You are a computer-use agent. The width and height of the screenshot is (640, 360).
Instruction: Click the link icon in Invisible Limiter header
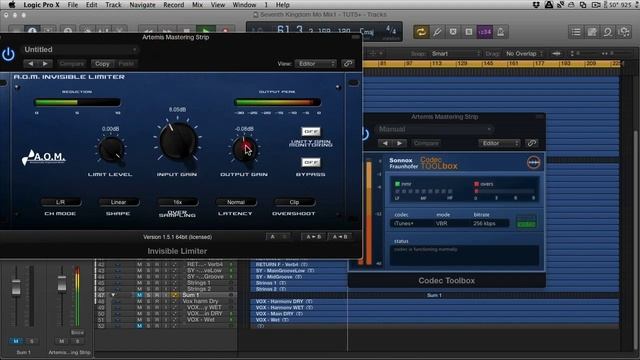point(348,64)
